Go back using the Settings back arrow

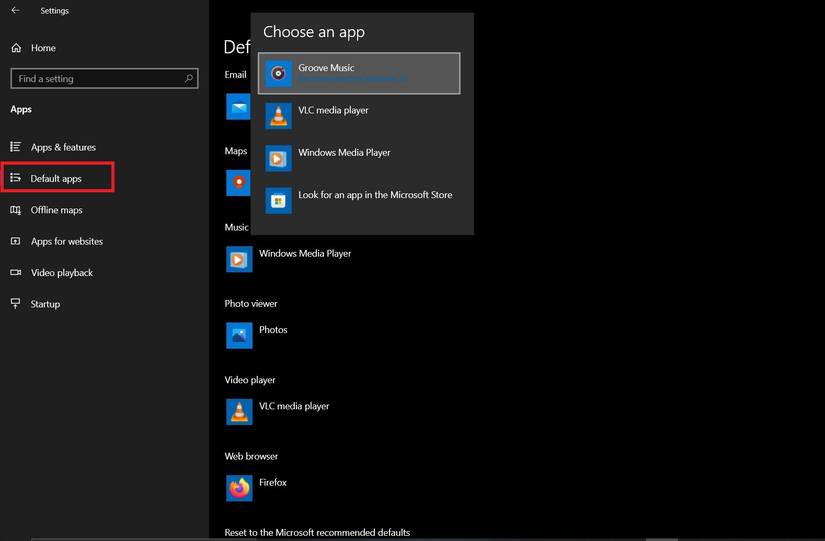15,11
